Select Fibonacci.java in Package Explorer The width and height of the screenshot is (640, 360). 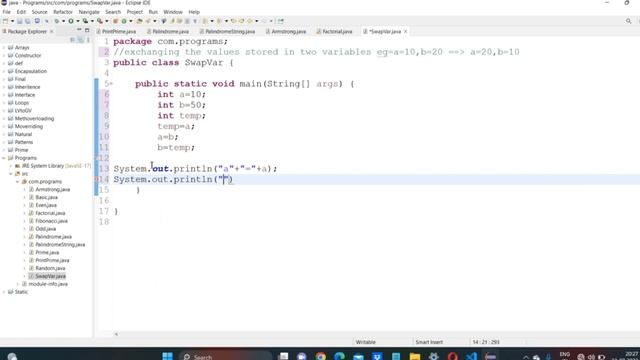coord(51,221)
